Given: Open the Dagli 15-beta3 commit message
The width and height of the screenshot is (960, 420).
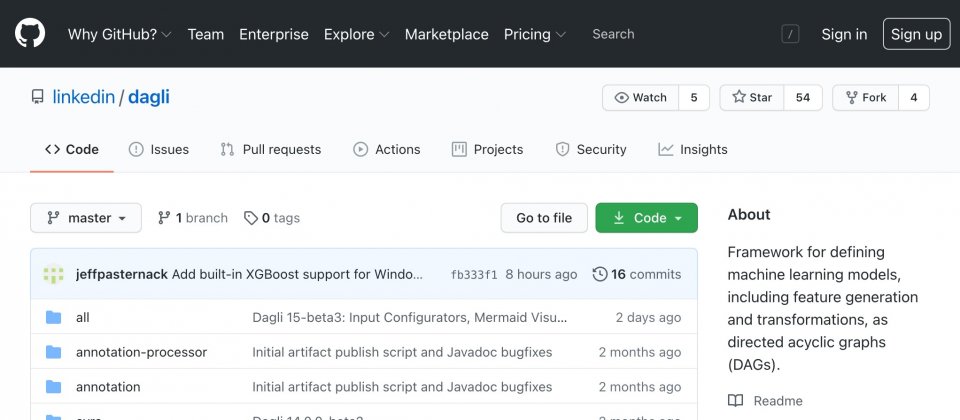Looking at the screenshot, I should pos(410,317).
